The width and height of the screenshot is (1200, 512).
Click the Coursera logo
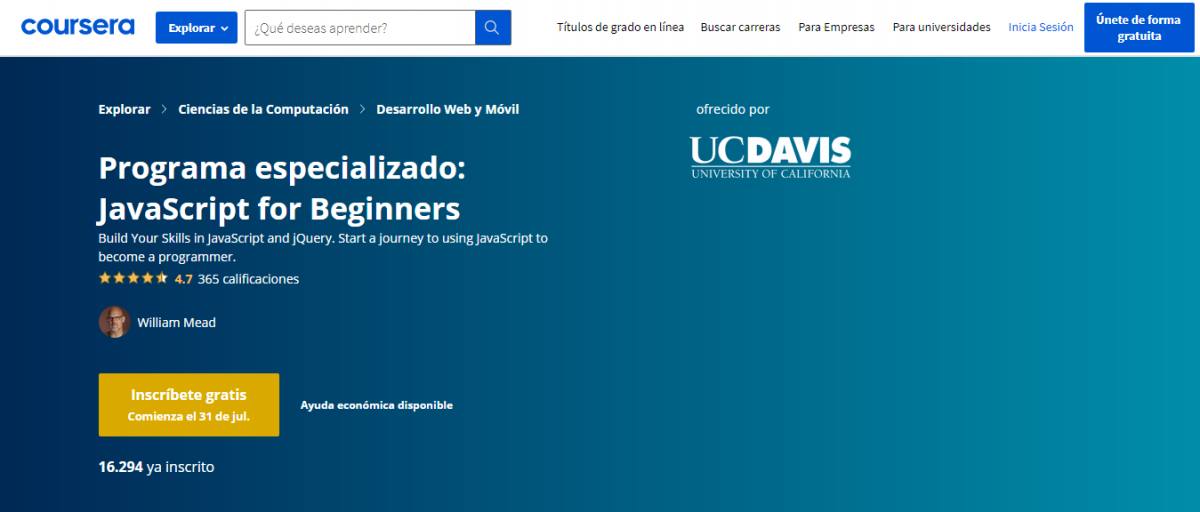[x=78, y=27]
